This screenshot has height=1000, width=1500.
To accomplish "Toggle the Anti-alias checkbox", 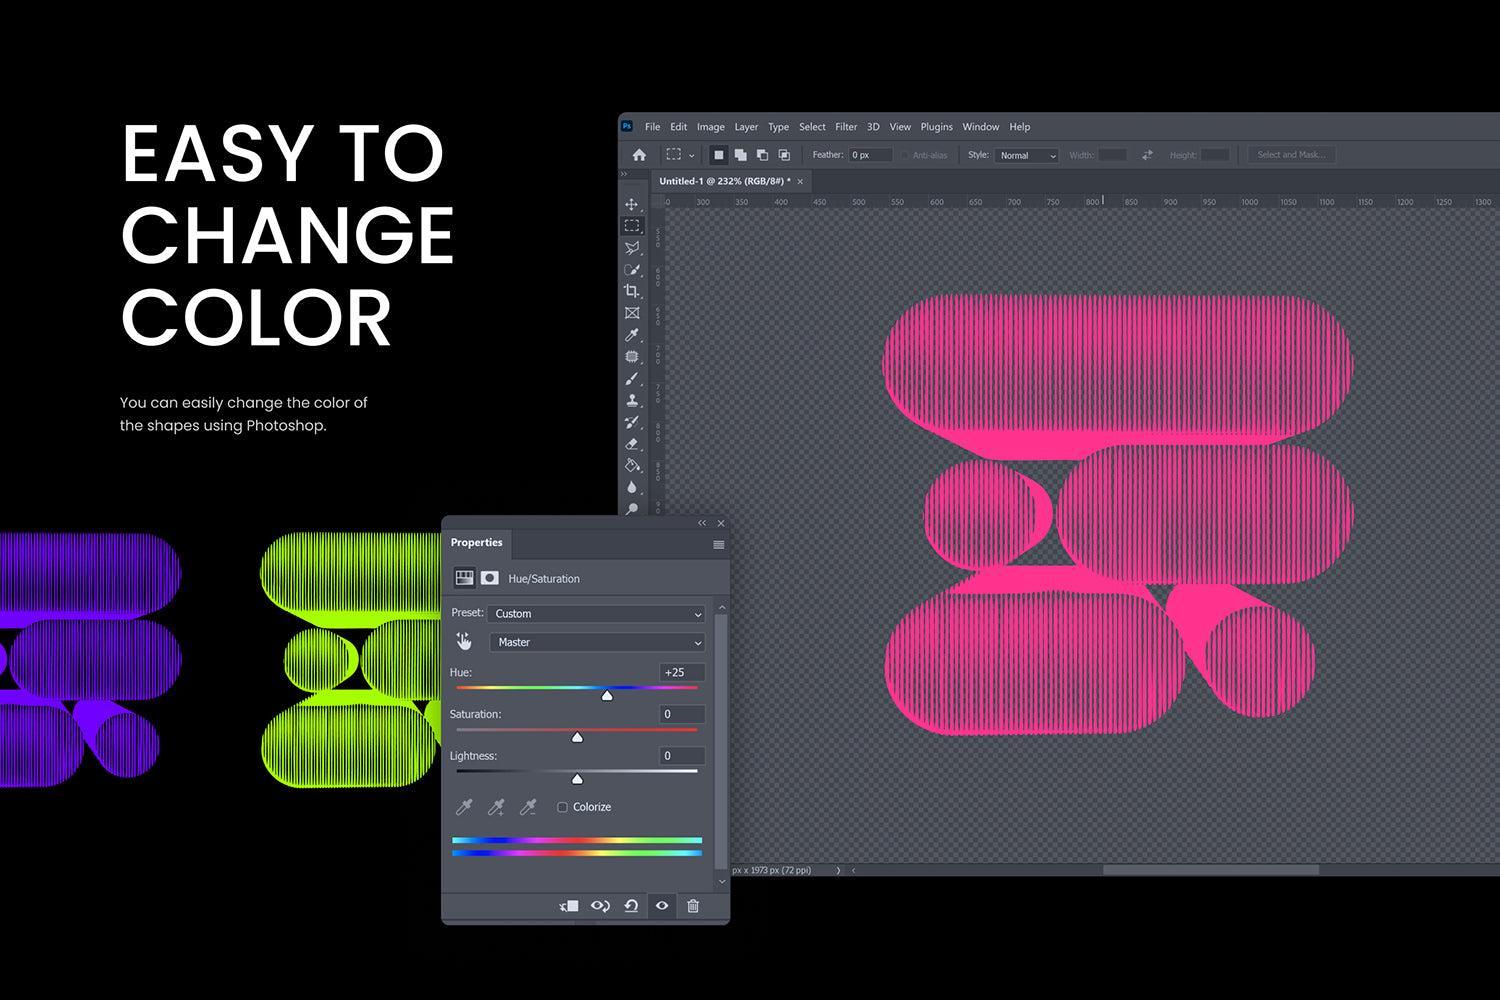I will coord(907,155).
